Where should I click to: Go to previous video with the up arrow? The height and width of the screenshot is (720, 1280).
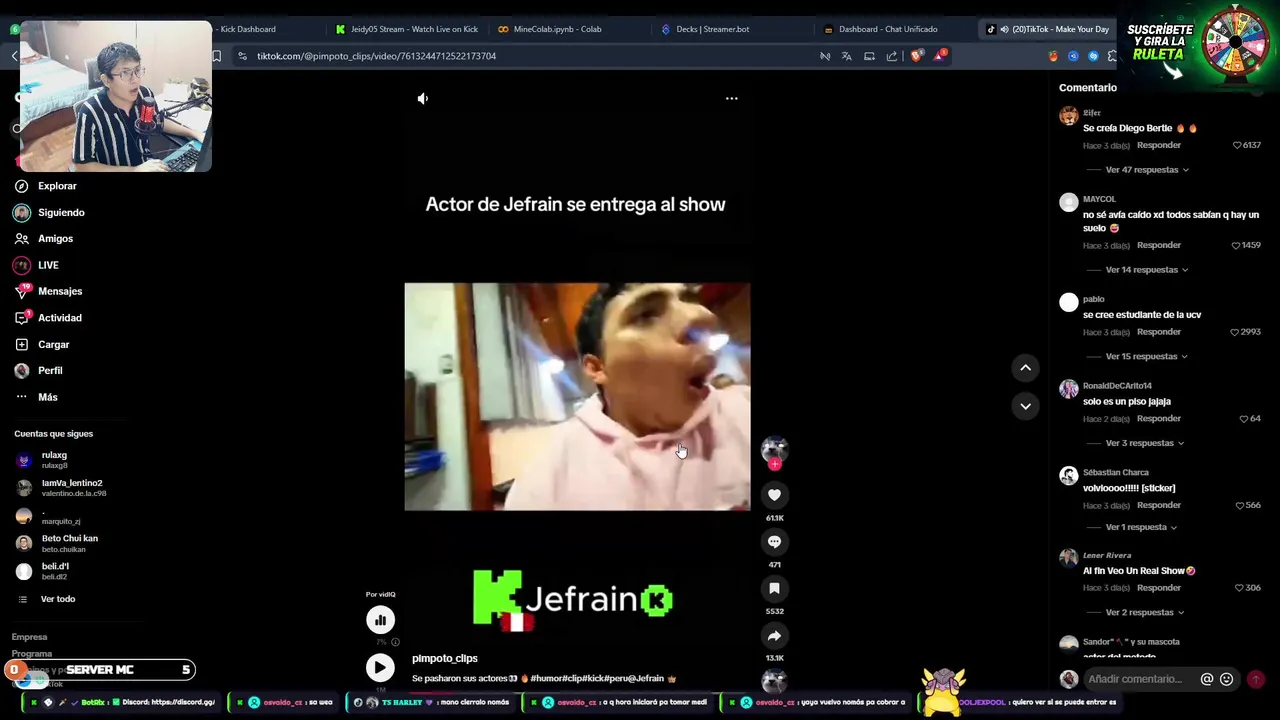coord(1025,368)
